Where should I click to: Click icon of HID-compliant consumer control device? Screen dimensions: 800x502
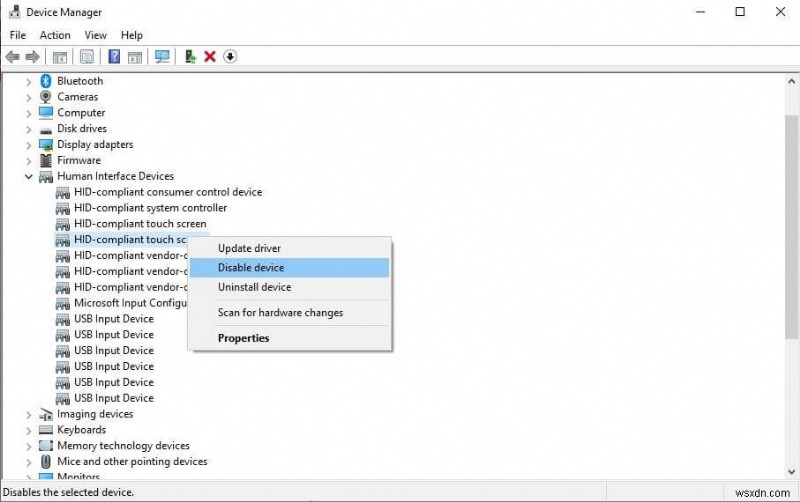coord(63,193)
